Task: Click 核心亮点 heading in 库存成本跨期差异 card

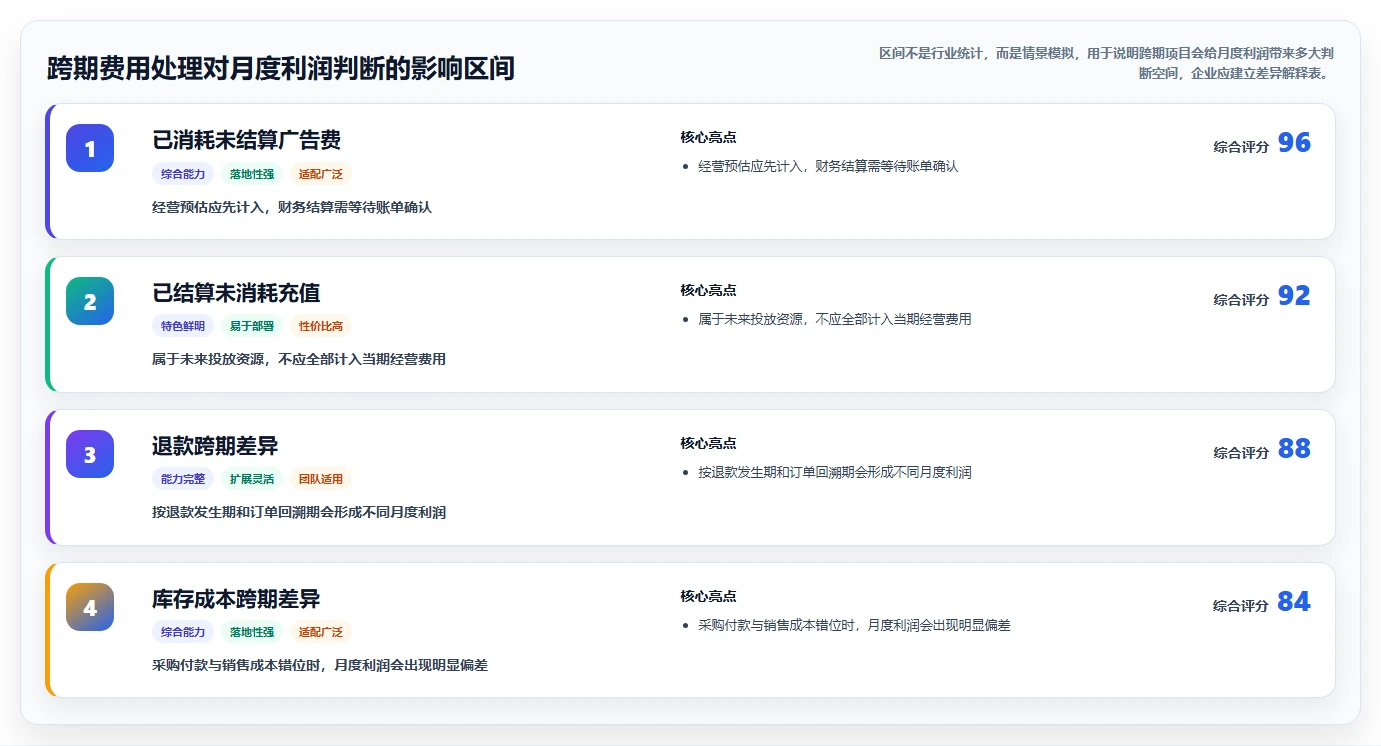Action: click(x=708, y=596)
